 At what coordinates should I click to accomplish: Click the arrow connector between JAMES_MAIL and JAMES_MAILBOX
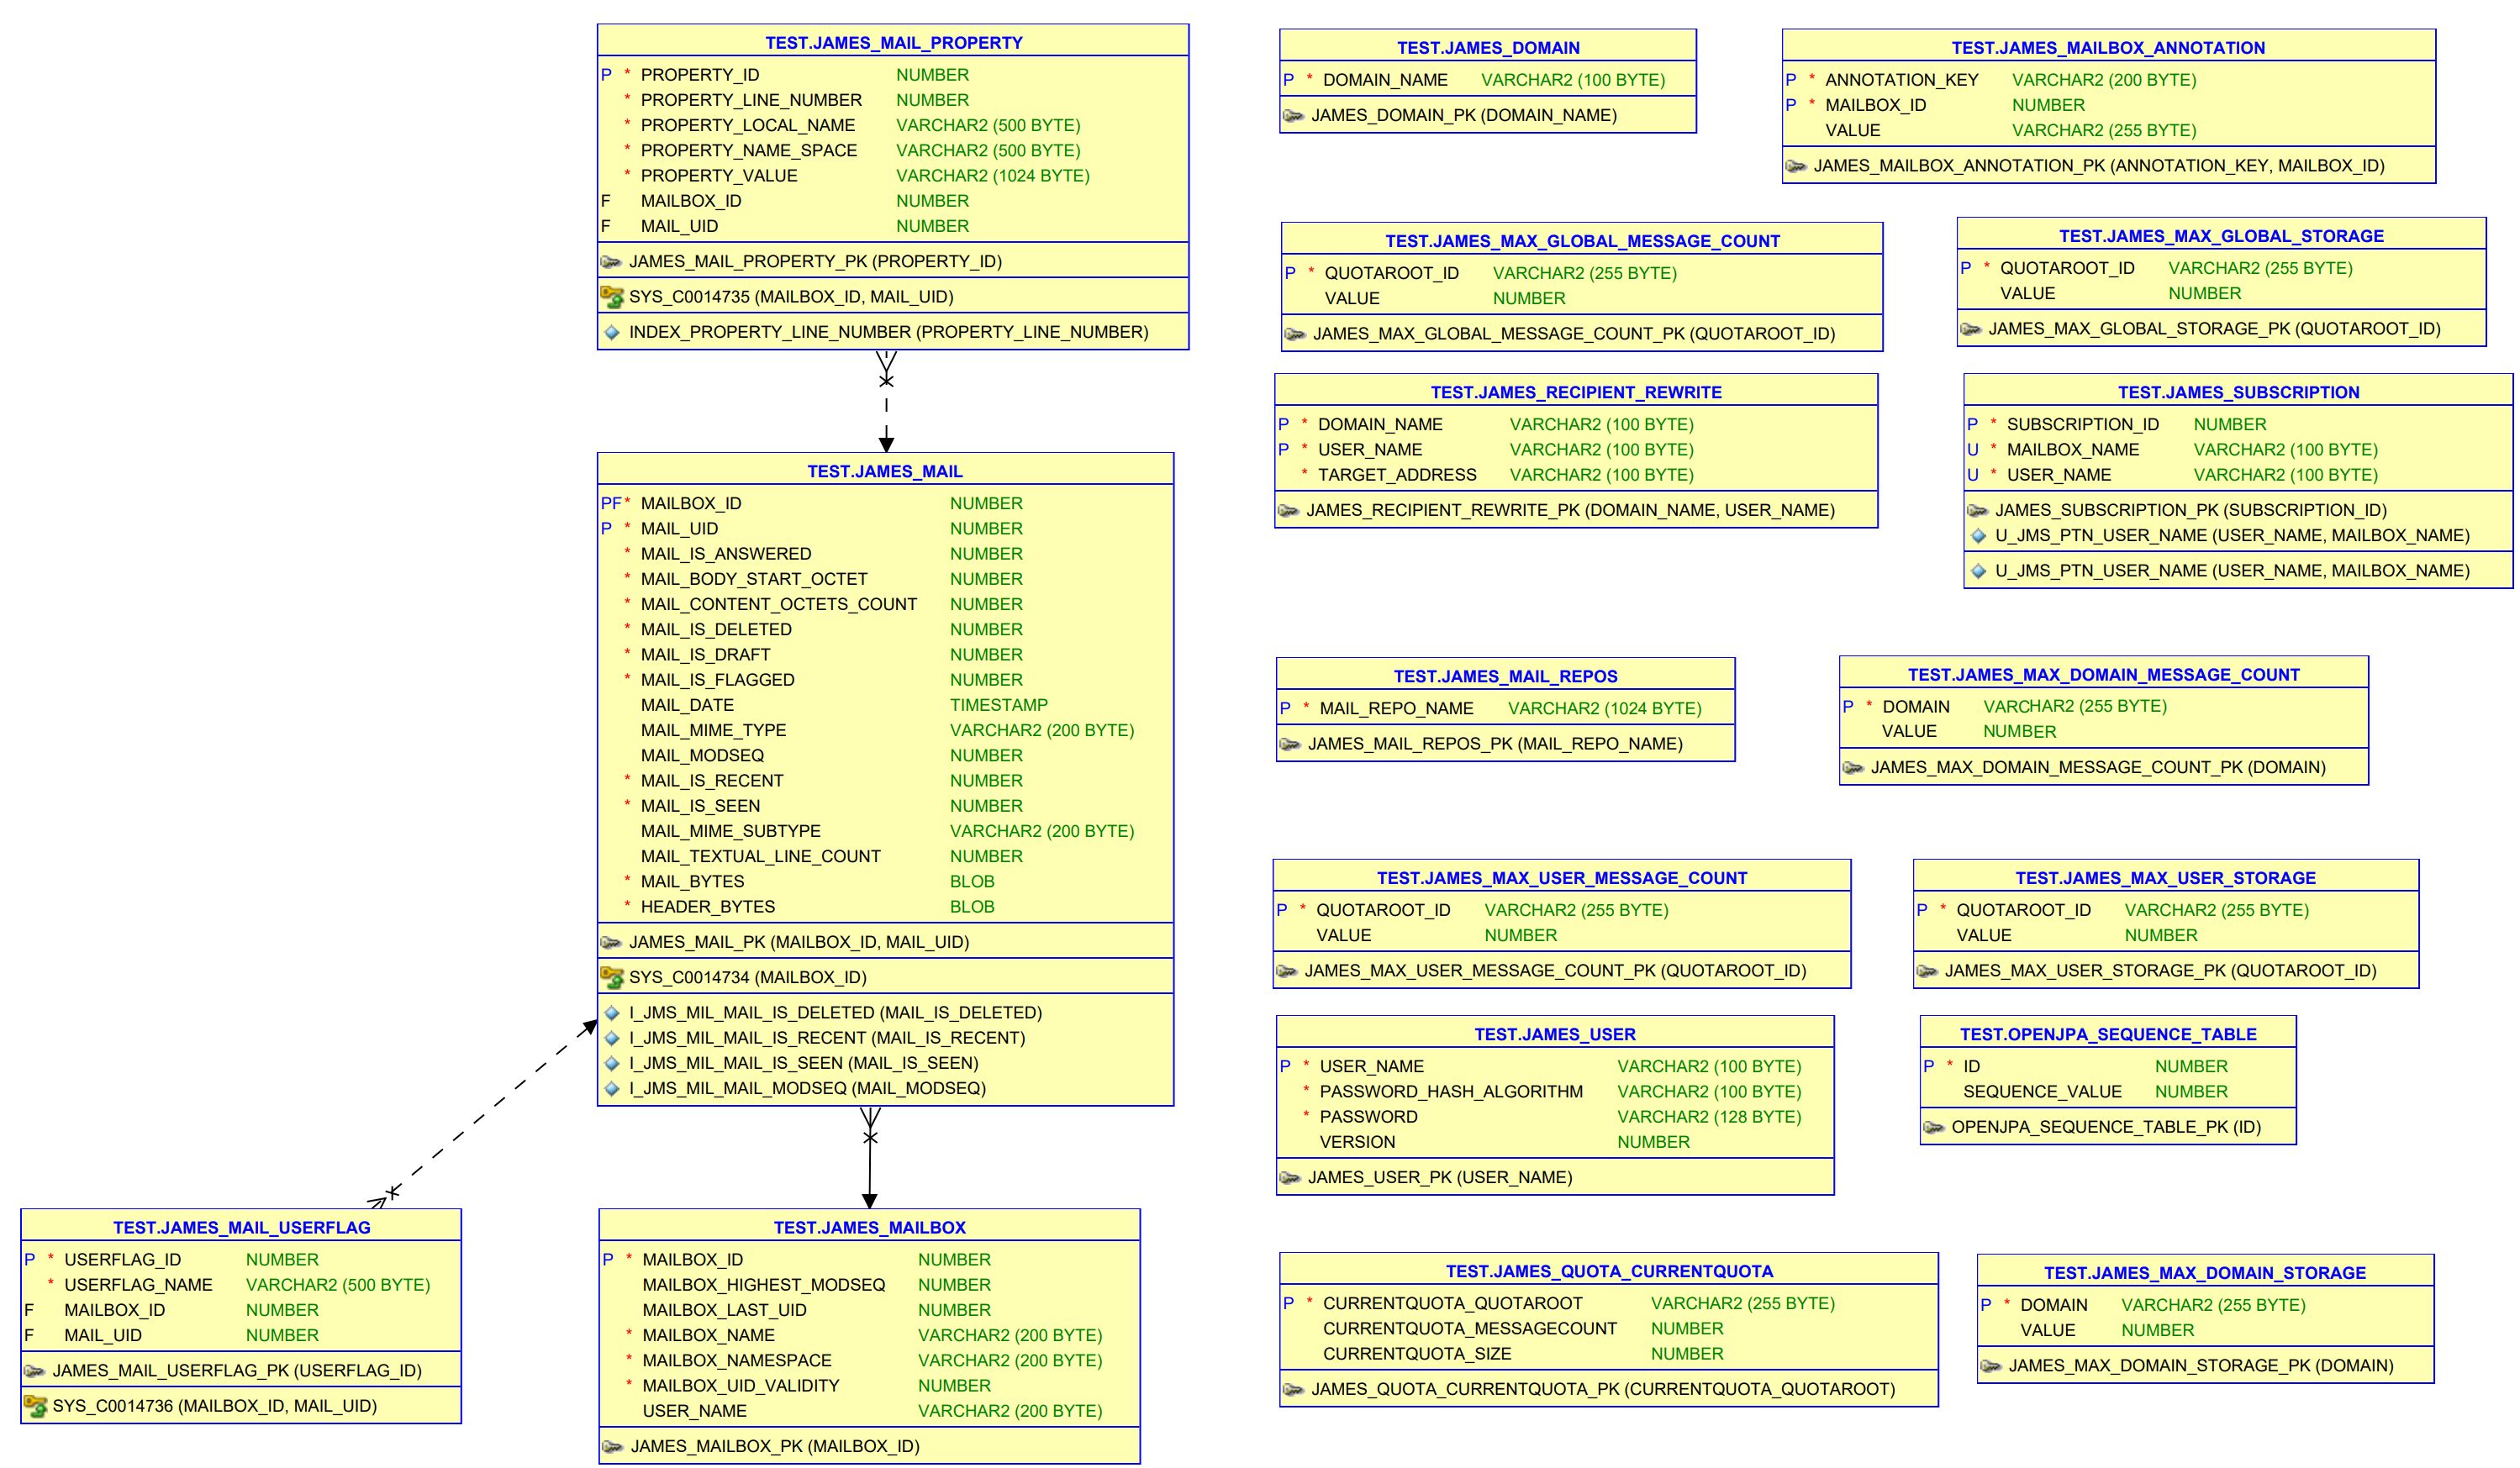pyautogui.click(x=869, y=1168)
